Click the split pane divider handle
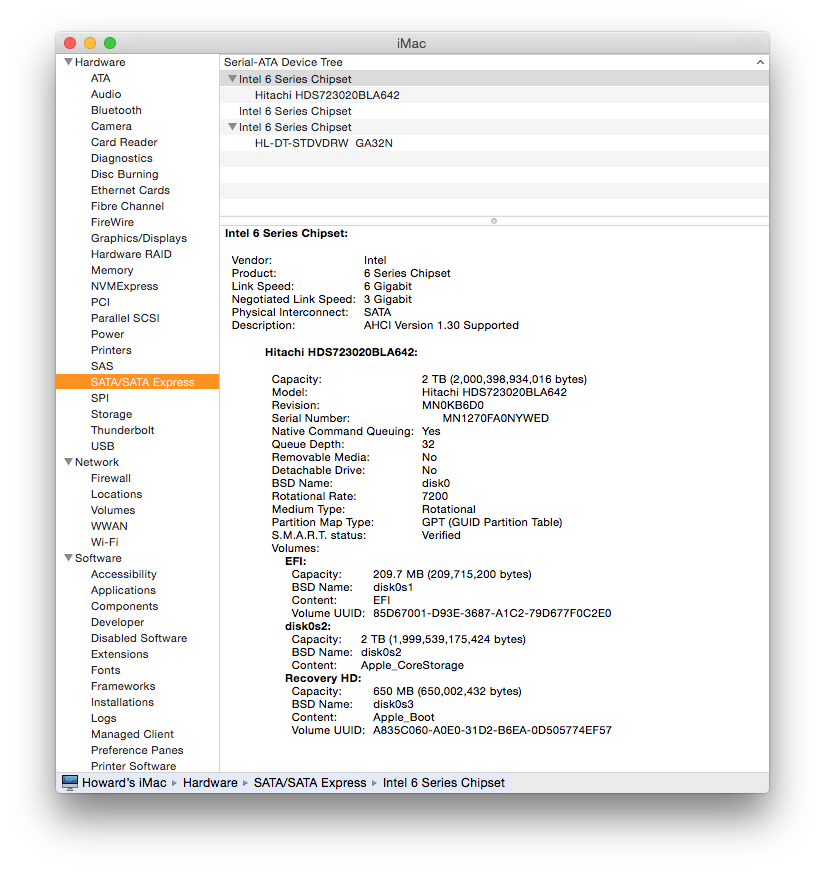The width and height of the screenshot is (825, 873). pyautogui.click(x=494, y=220)
